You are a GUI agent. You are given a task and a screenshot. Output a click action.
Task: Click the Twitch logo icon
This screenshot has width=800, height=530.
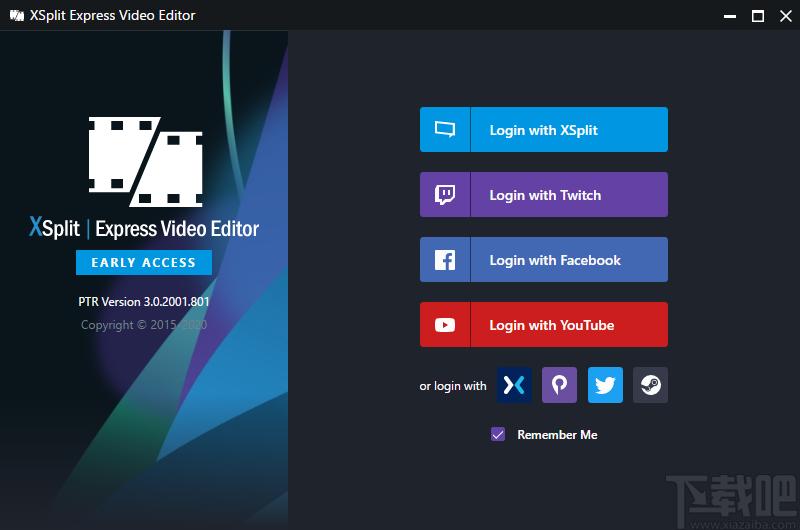[x=445, y=194]
